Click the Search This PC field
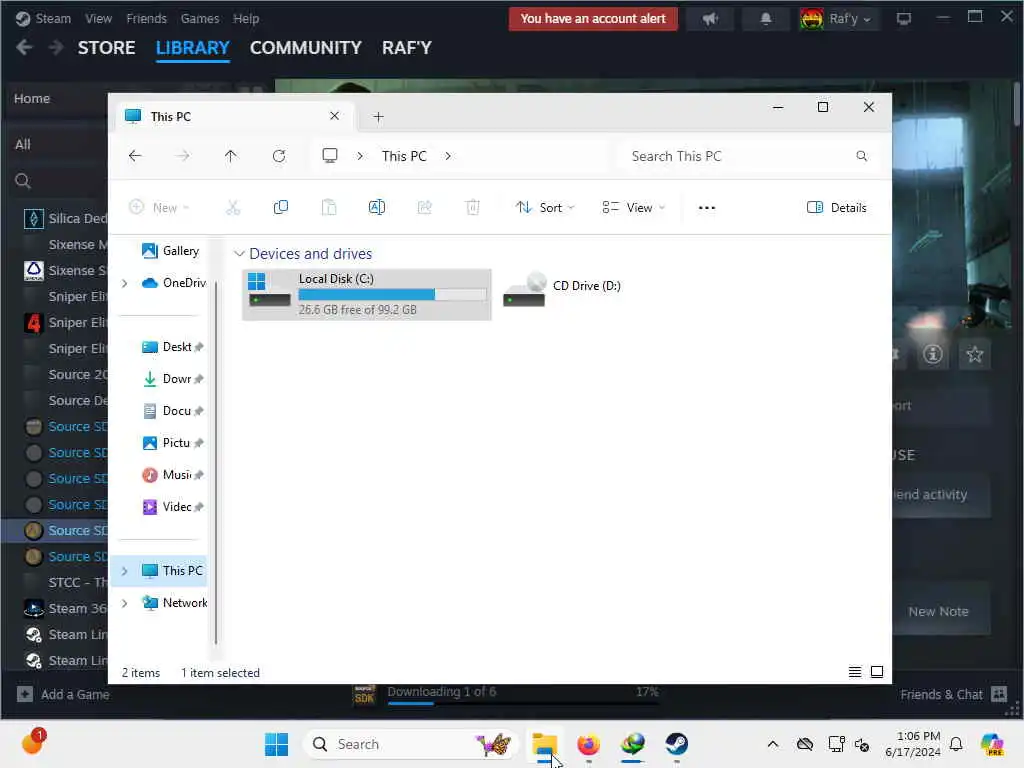1024x768 pixels. (x=746, y=156)
